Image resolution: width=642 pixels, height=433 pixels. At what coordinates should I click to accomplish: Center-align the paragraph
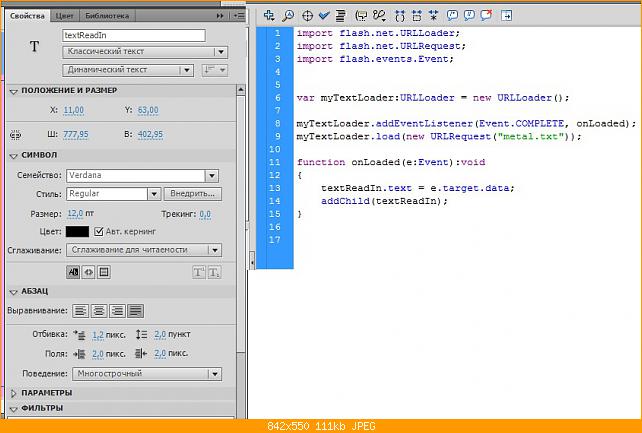point(99,311)
